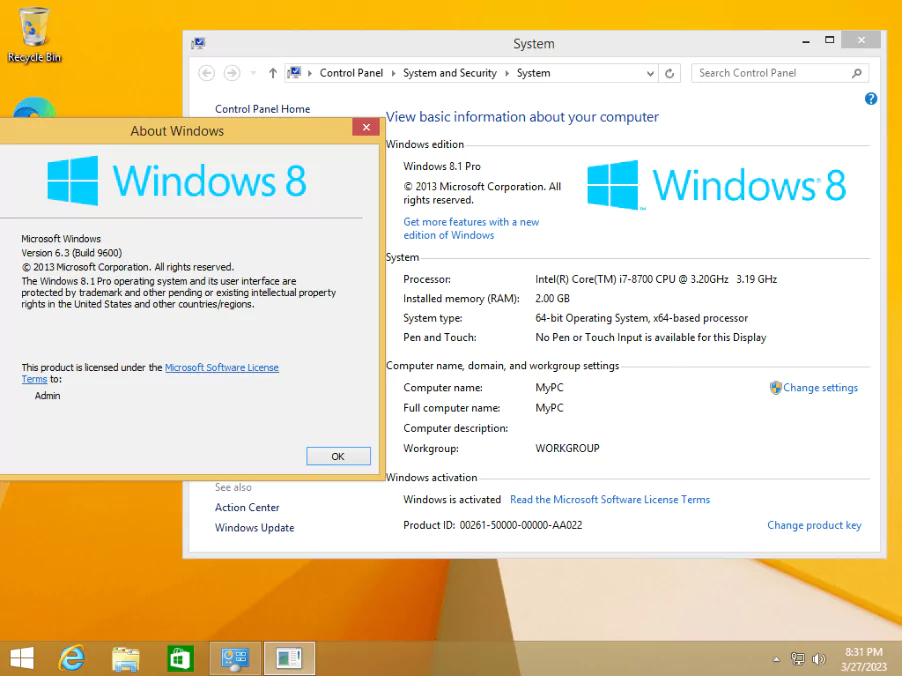Screen dimensions: 902x676
Task: Click the search magnifier icon
Action: click(857, 73)
